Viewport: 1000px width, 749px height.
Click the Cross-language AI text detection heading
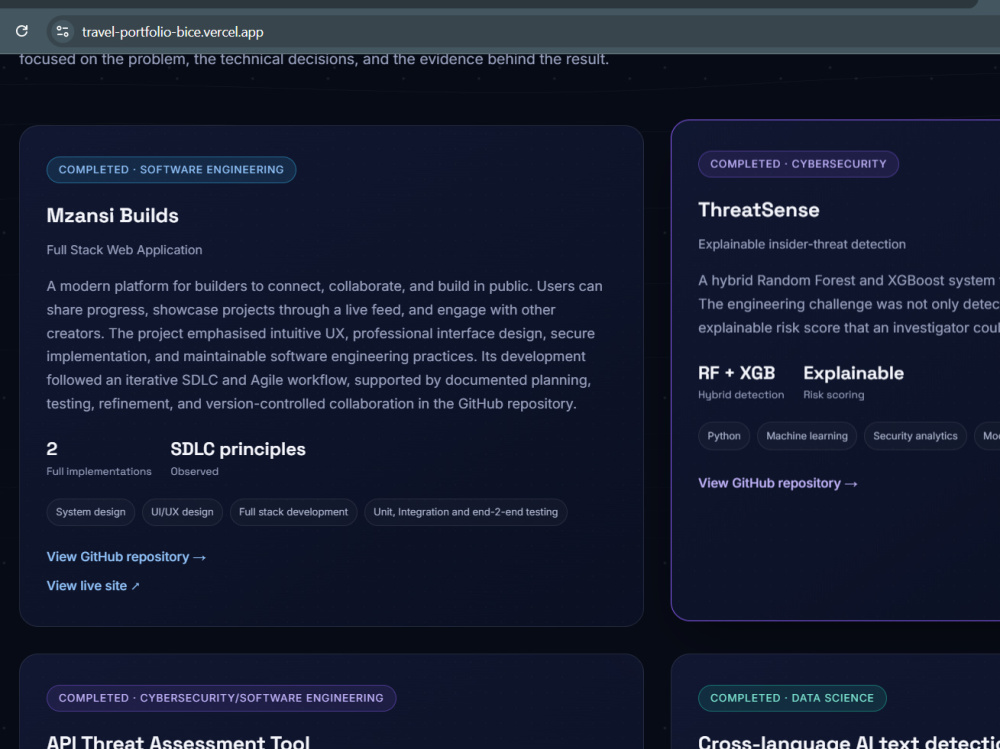tap(849, 742)
